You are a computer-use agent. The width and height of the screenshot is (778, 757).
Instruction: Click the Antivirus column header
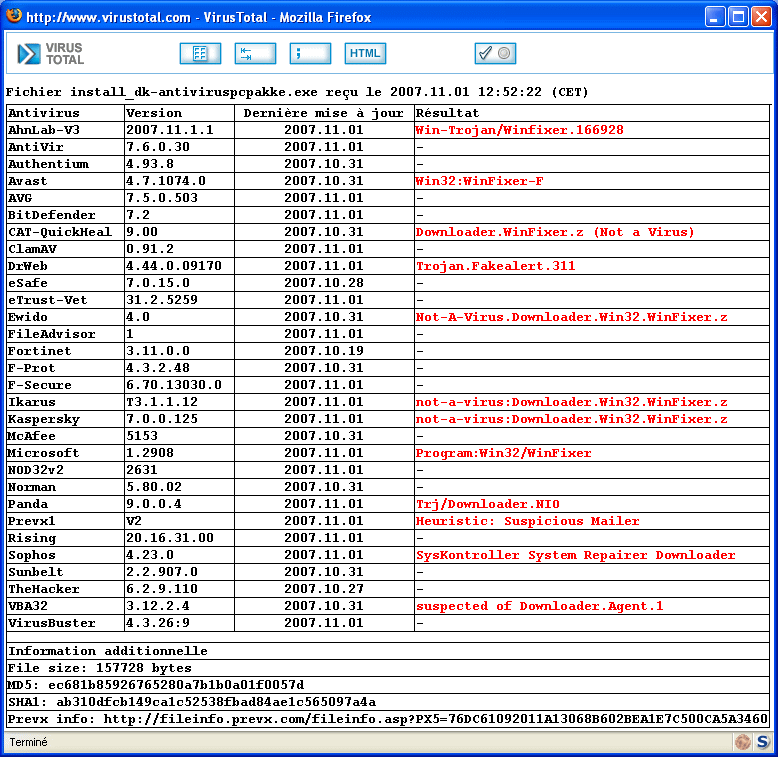pyautogui.click(x=44, y=113)
